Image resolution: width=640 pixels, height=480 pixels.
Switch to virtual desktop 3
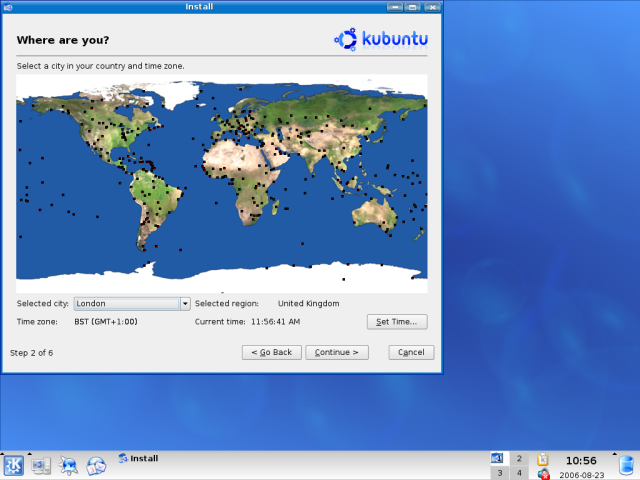click(500, 473)
